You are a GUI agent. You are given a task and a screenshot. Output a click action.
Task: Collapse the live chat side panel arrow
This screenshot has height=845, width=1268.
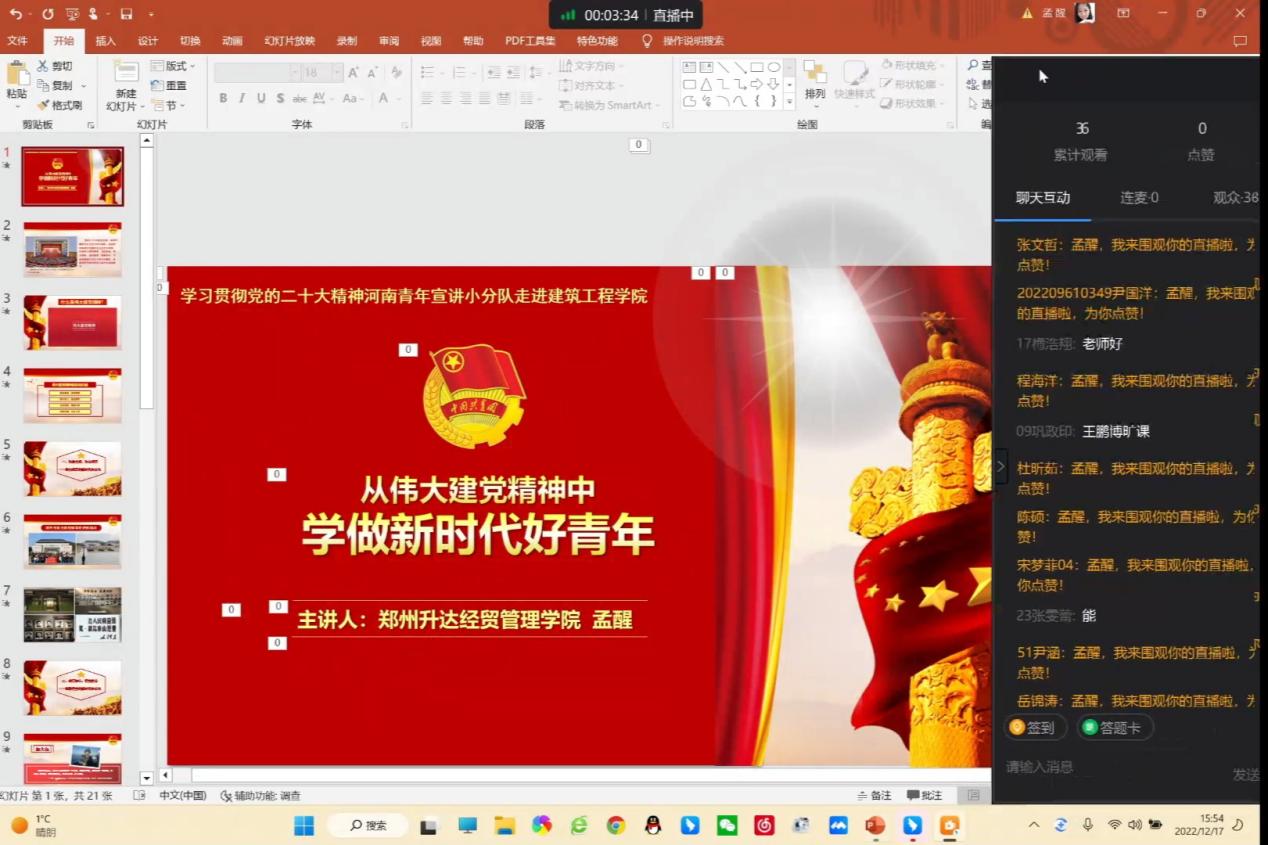coord(1001,466)
